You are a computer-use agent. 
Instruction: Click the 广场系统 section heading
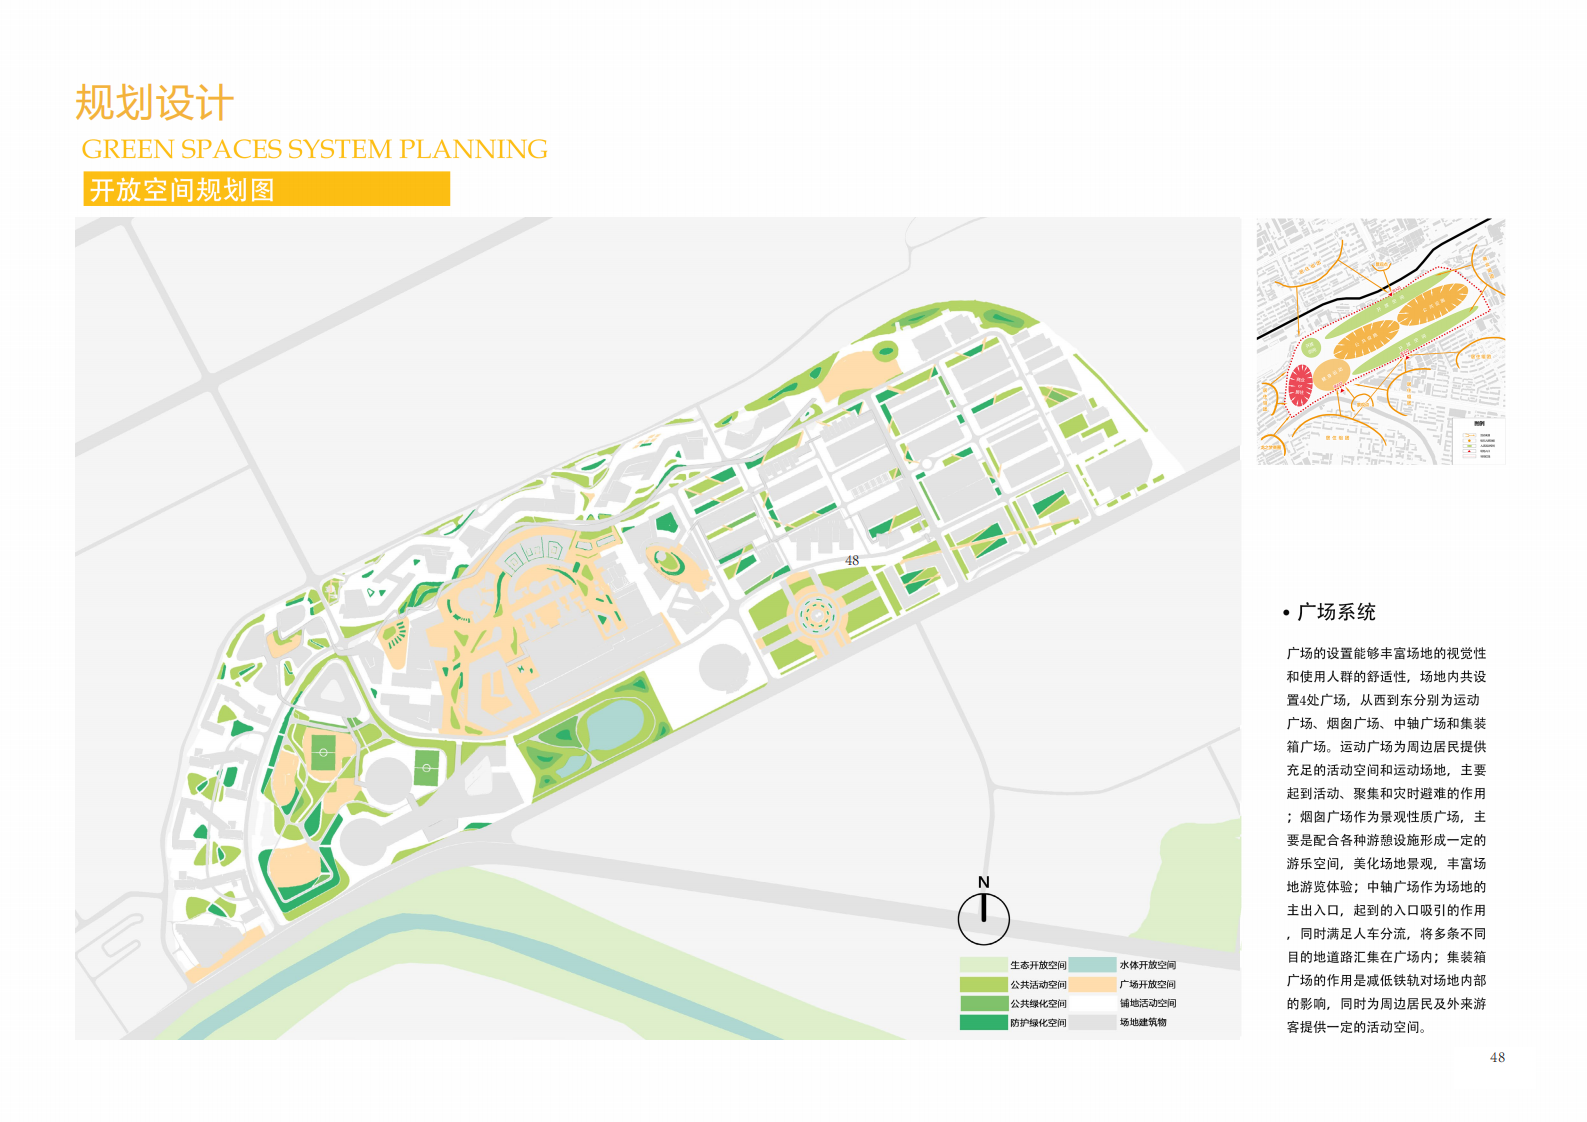(1336, 612)
